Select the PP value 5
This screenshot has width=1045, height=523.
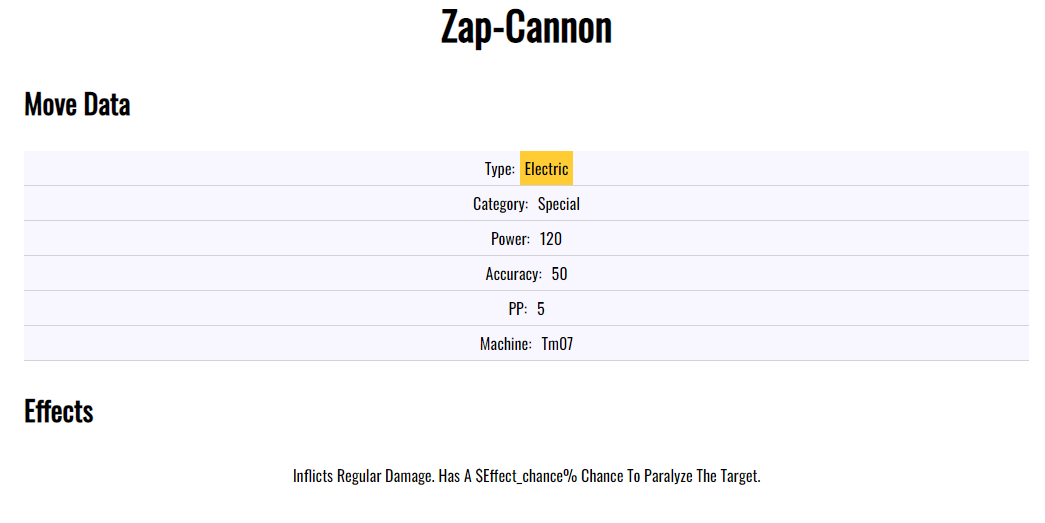coord(541,309)
